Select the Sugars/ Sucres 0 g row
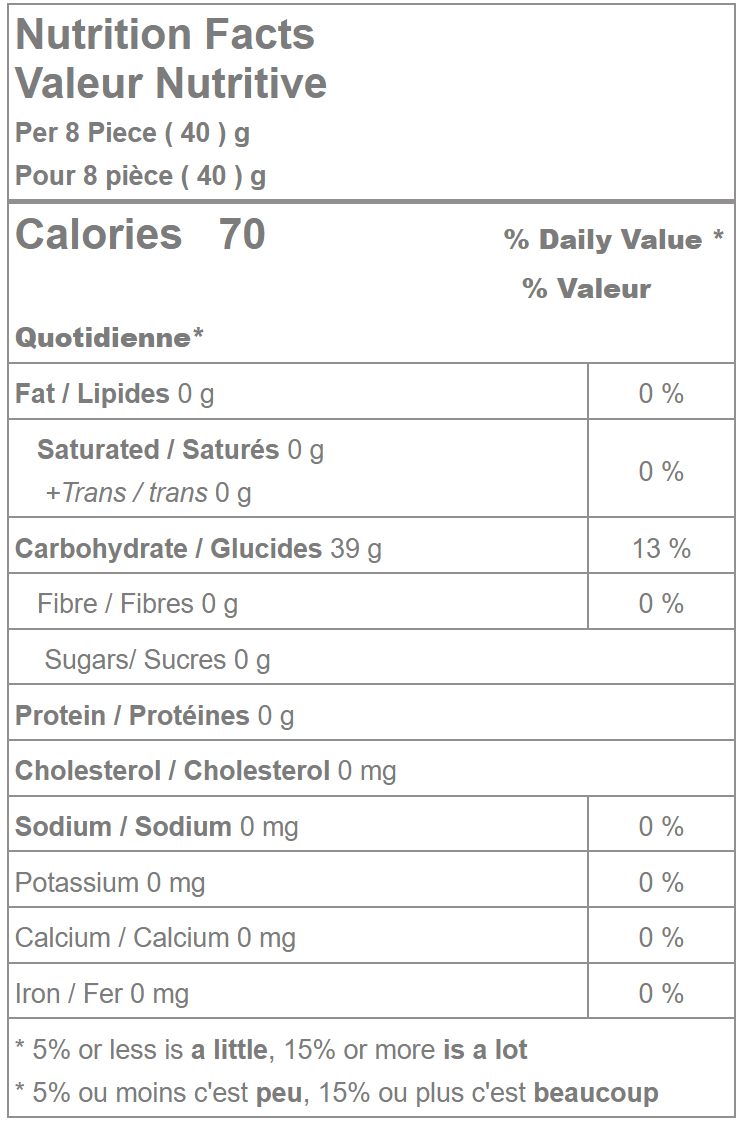The height and width of the screenshot is (1127, 742). click(x=157, y=660)
